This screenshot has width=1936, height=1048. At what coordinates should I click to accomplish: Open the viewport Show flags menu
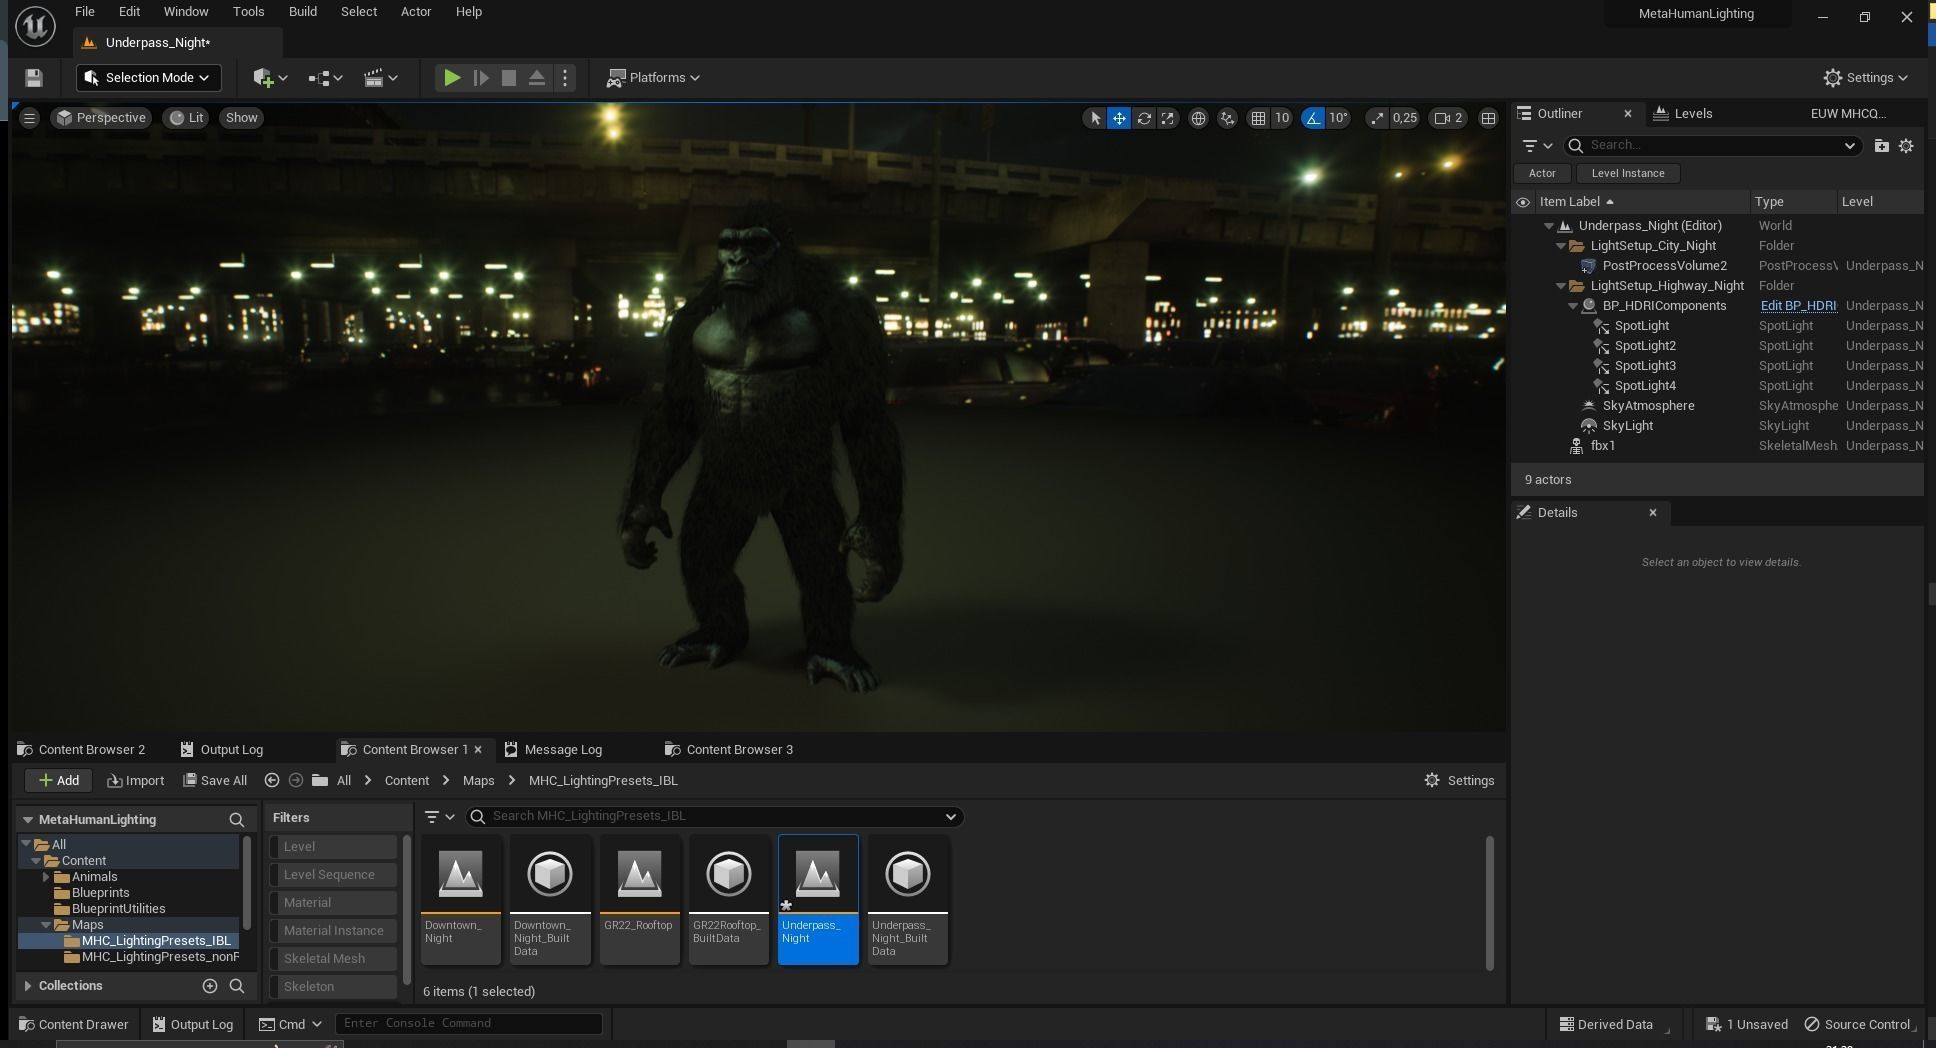[241, 118]
